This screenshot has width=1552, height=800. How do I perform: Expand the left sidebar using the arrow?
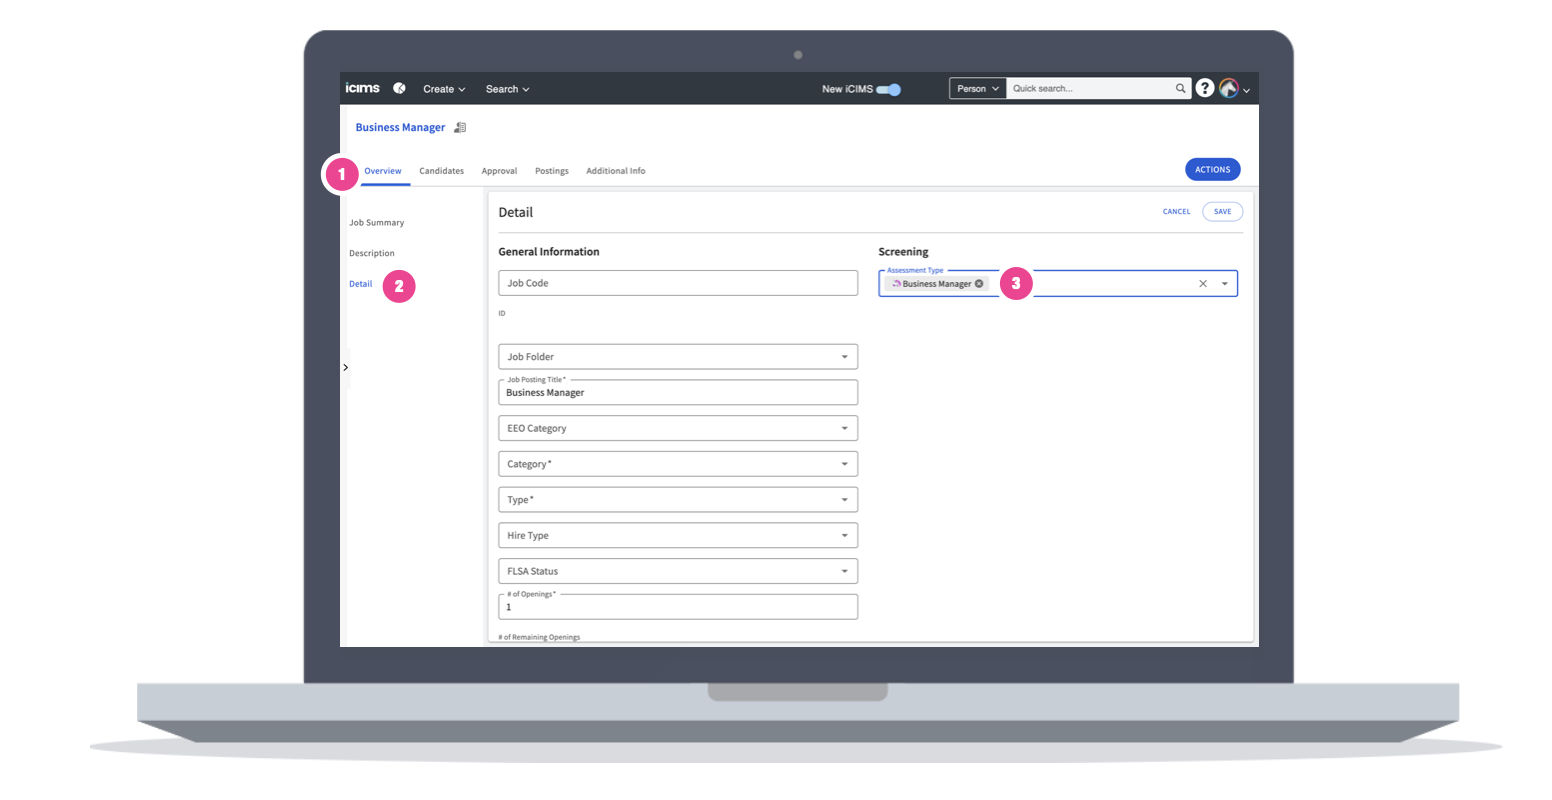346,368
